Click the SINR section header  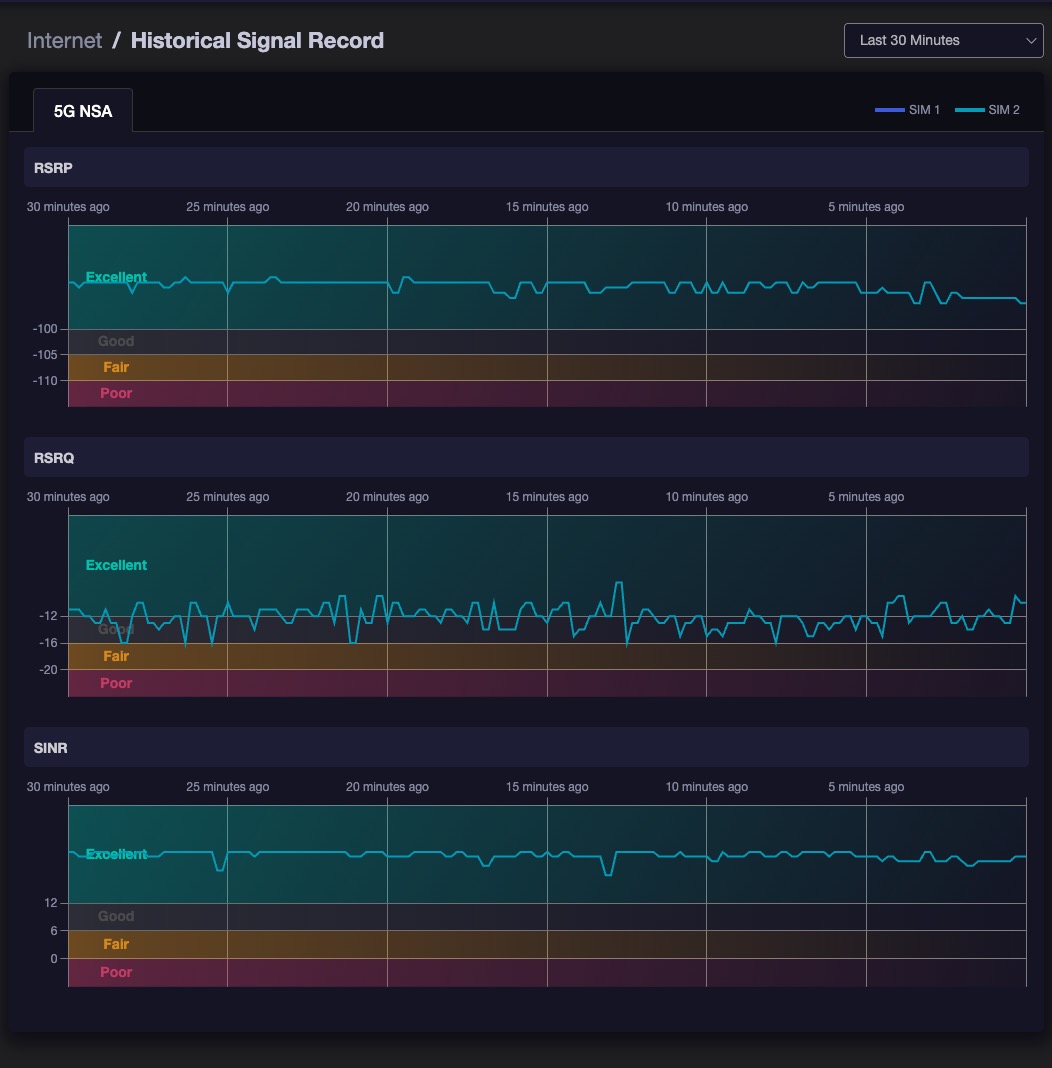[x=526, y=748]
